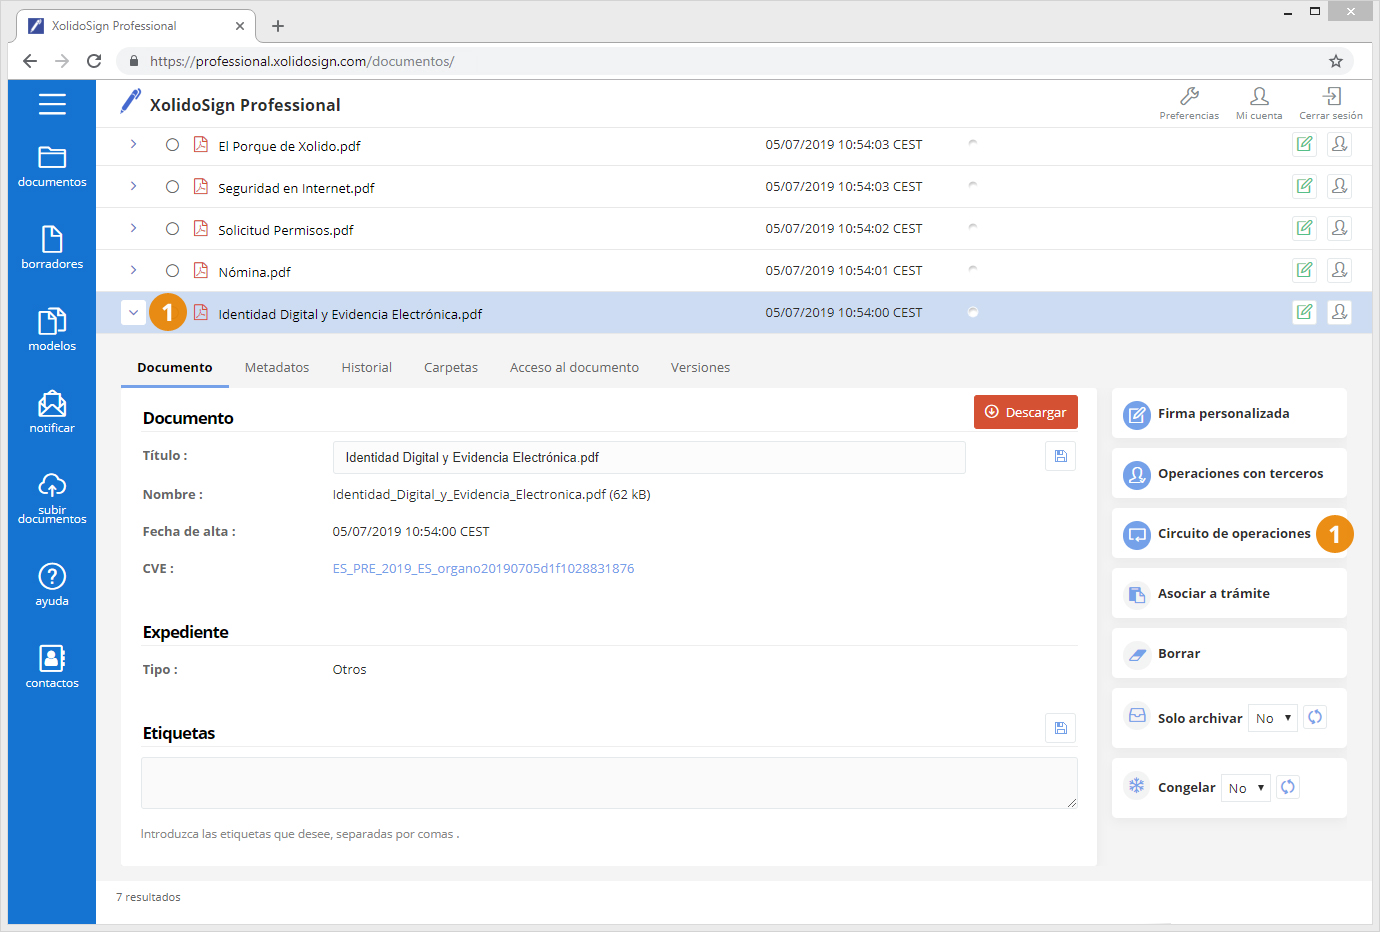Screen dimensions: 1380x932
Task: Apply Solo archivar refresh icon
Action: pos(1315,717)
